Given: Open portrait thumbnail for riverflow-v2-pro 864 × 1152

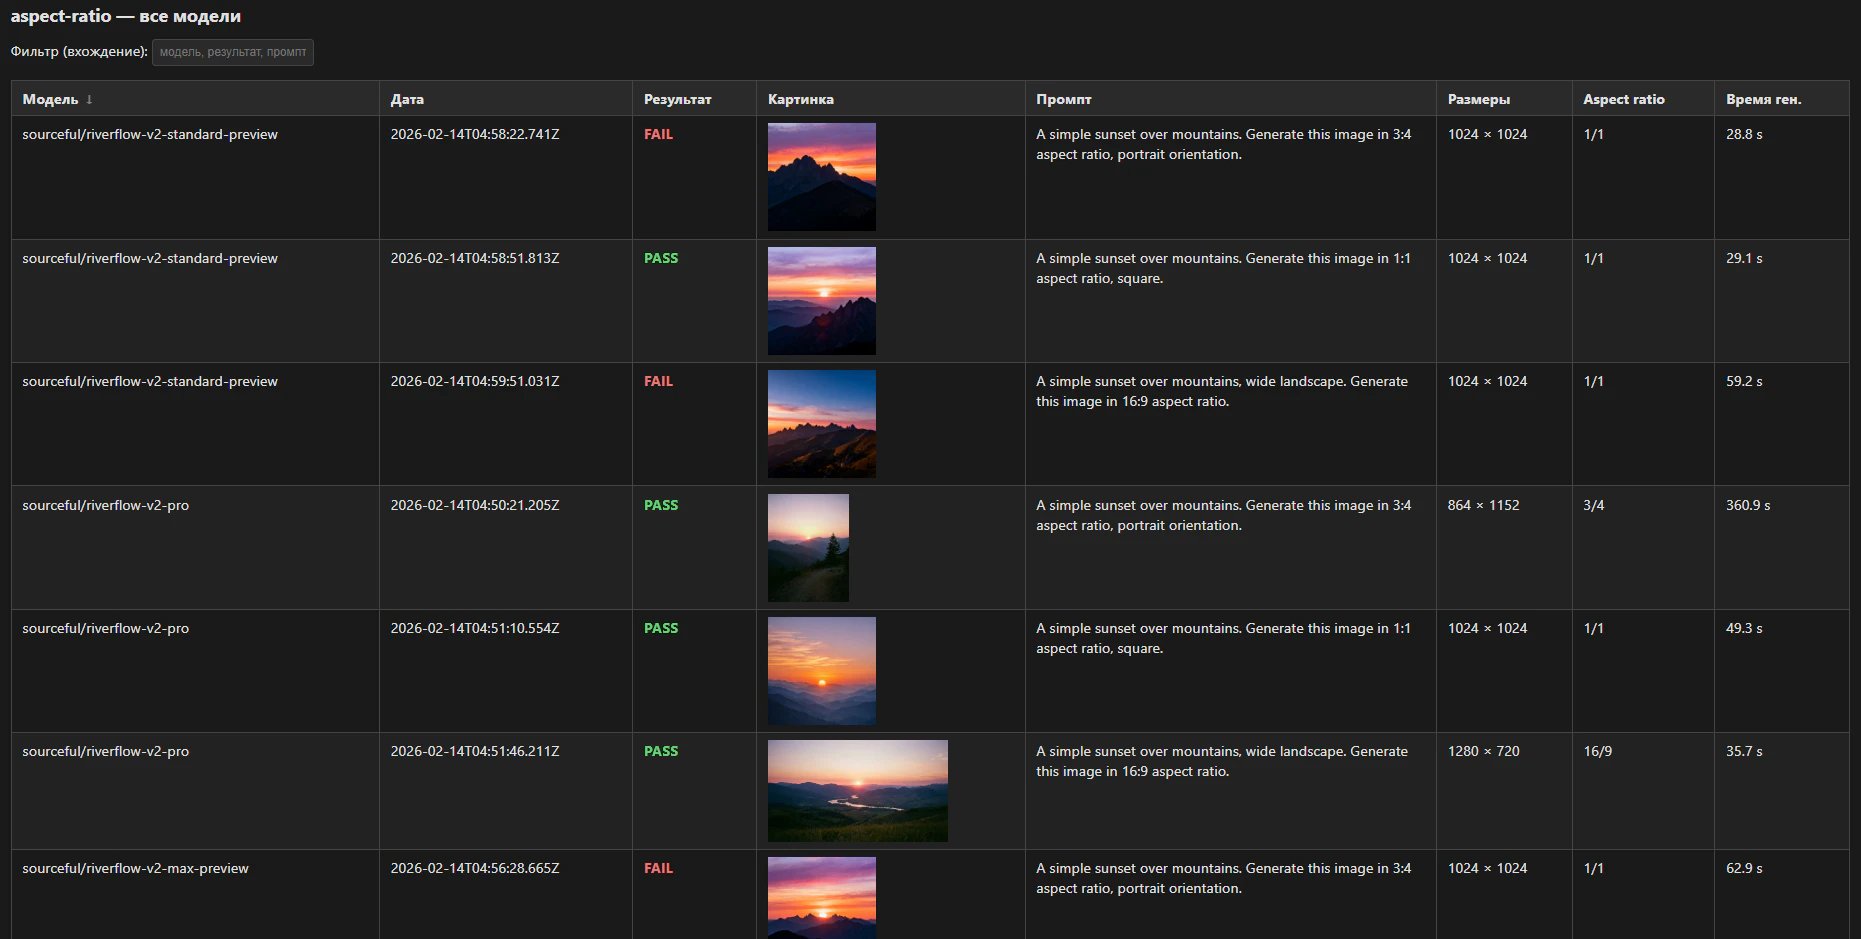Looking at the screenshot, I should click(808, 548).
